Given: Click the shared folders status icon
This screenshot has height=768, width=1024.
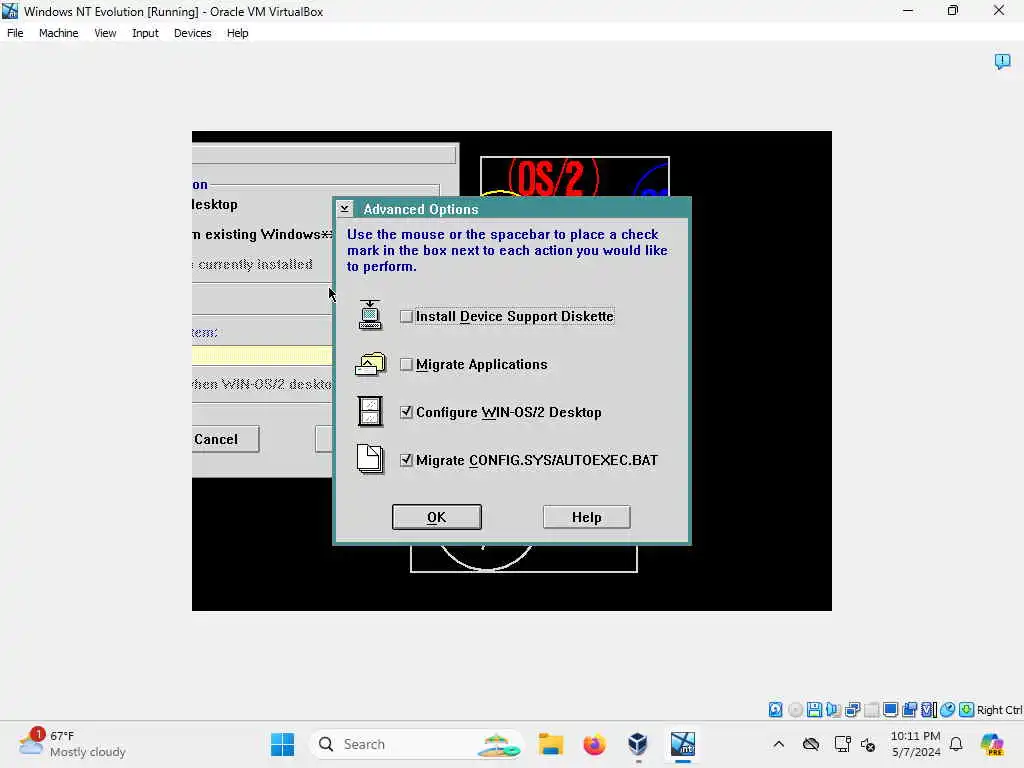Looking at the screenshot, I should tap(909, 710).
